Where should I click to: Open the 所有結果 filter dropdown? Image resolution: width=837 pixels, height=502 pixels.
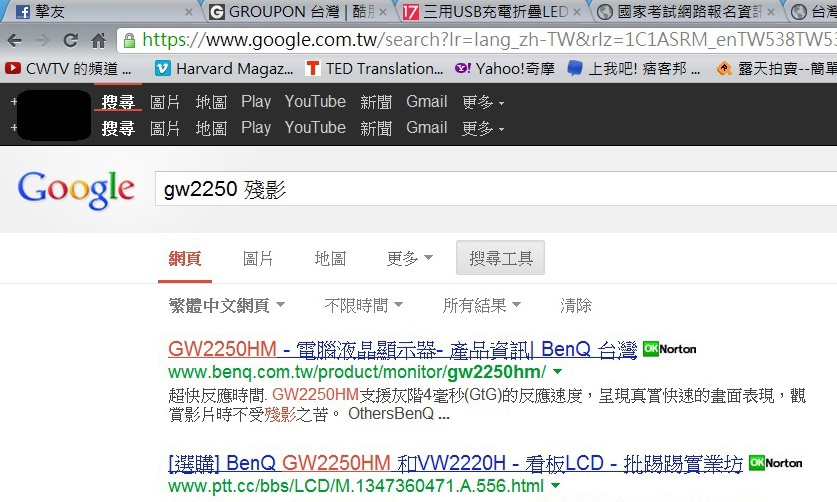[481, 305]
